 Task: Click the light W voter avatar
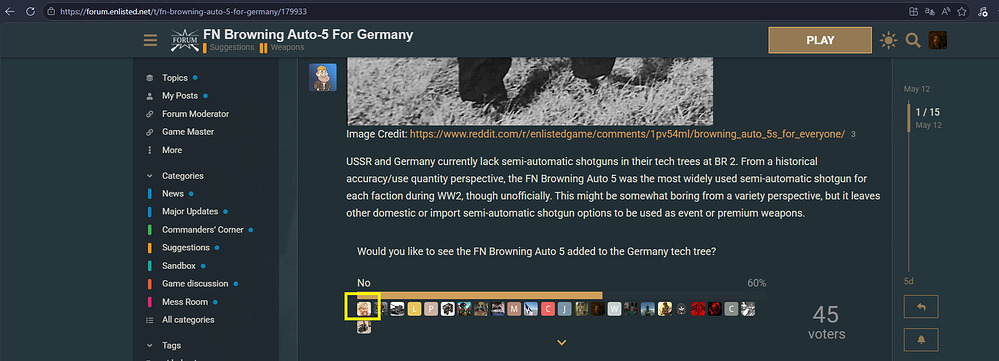(x=614, y=309)
